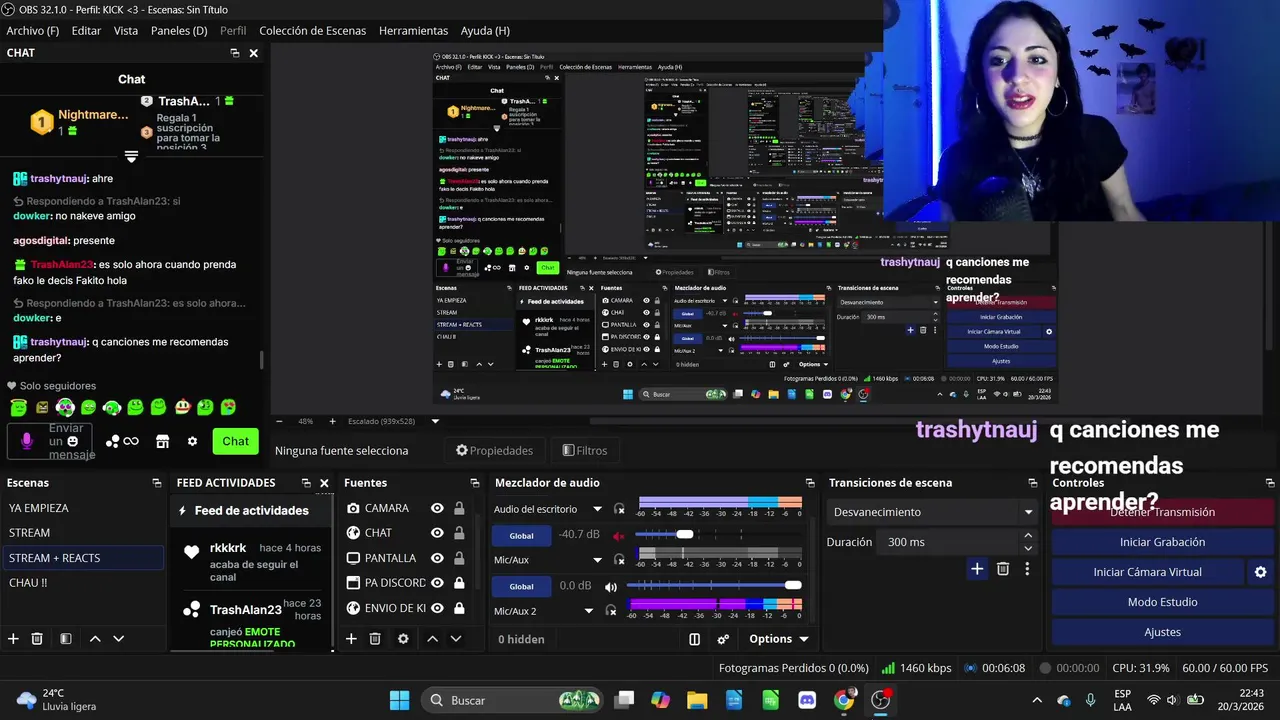Open transition properties three-dot menu
Screen dimensions: 1280x720
point(1026,569)
